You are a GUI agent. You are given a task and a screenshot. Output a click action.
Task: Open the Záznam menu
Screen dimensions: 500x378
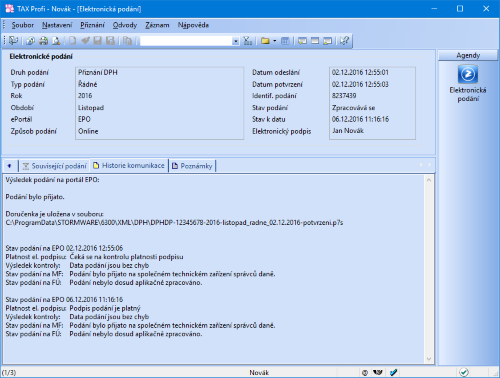click(157, 25)
